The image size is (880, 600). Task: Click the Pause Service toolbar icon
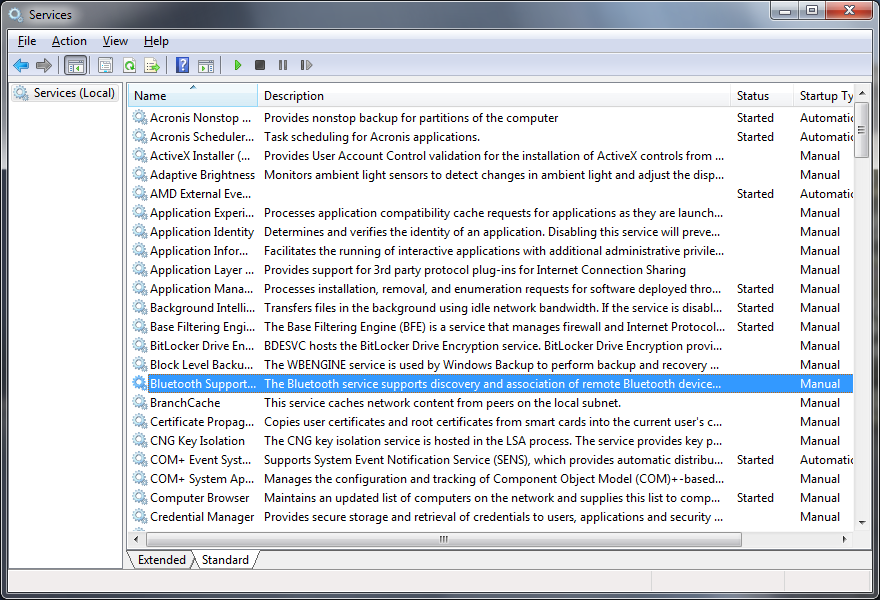point(283,65)
